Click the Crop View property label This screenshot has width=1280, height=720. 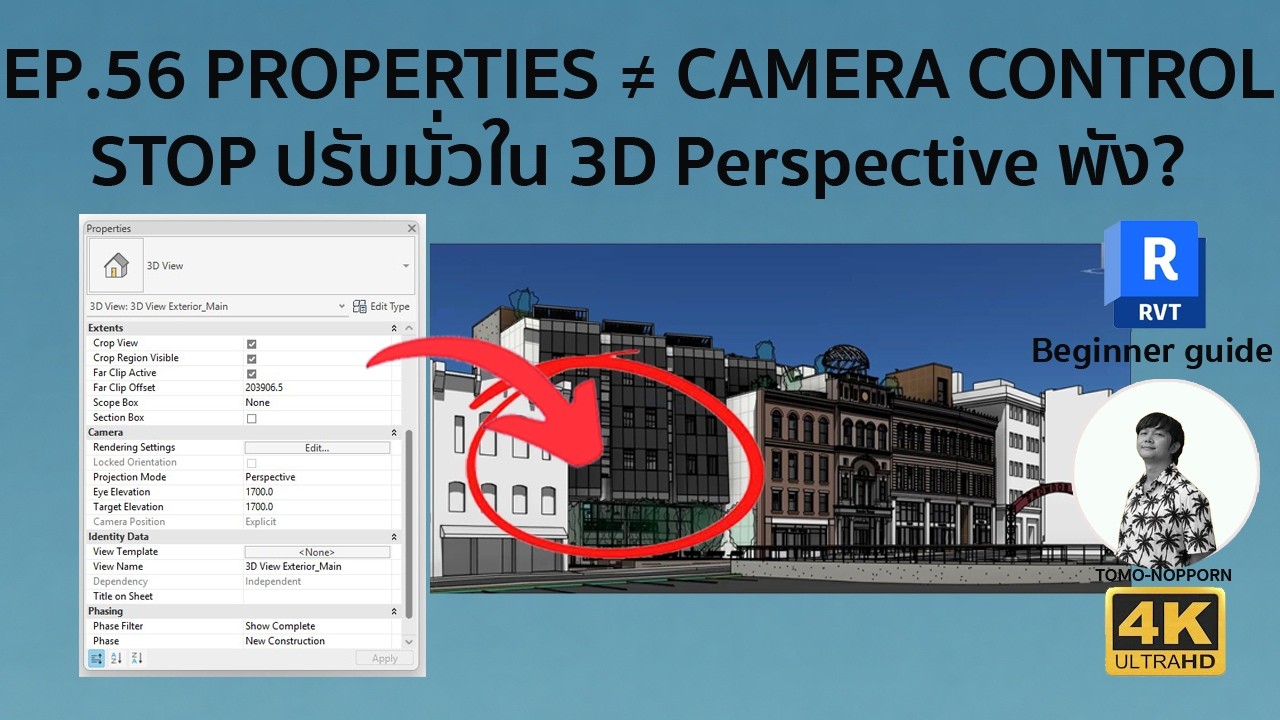115,343
